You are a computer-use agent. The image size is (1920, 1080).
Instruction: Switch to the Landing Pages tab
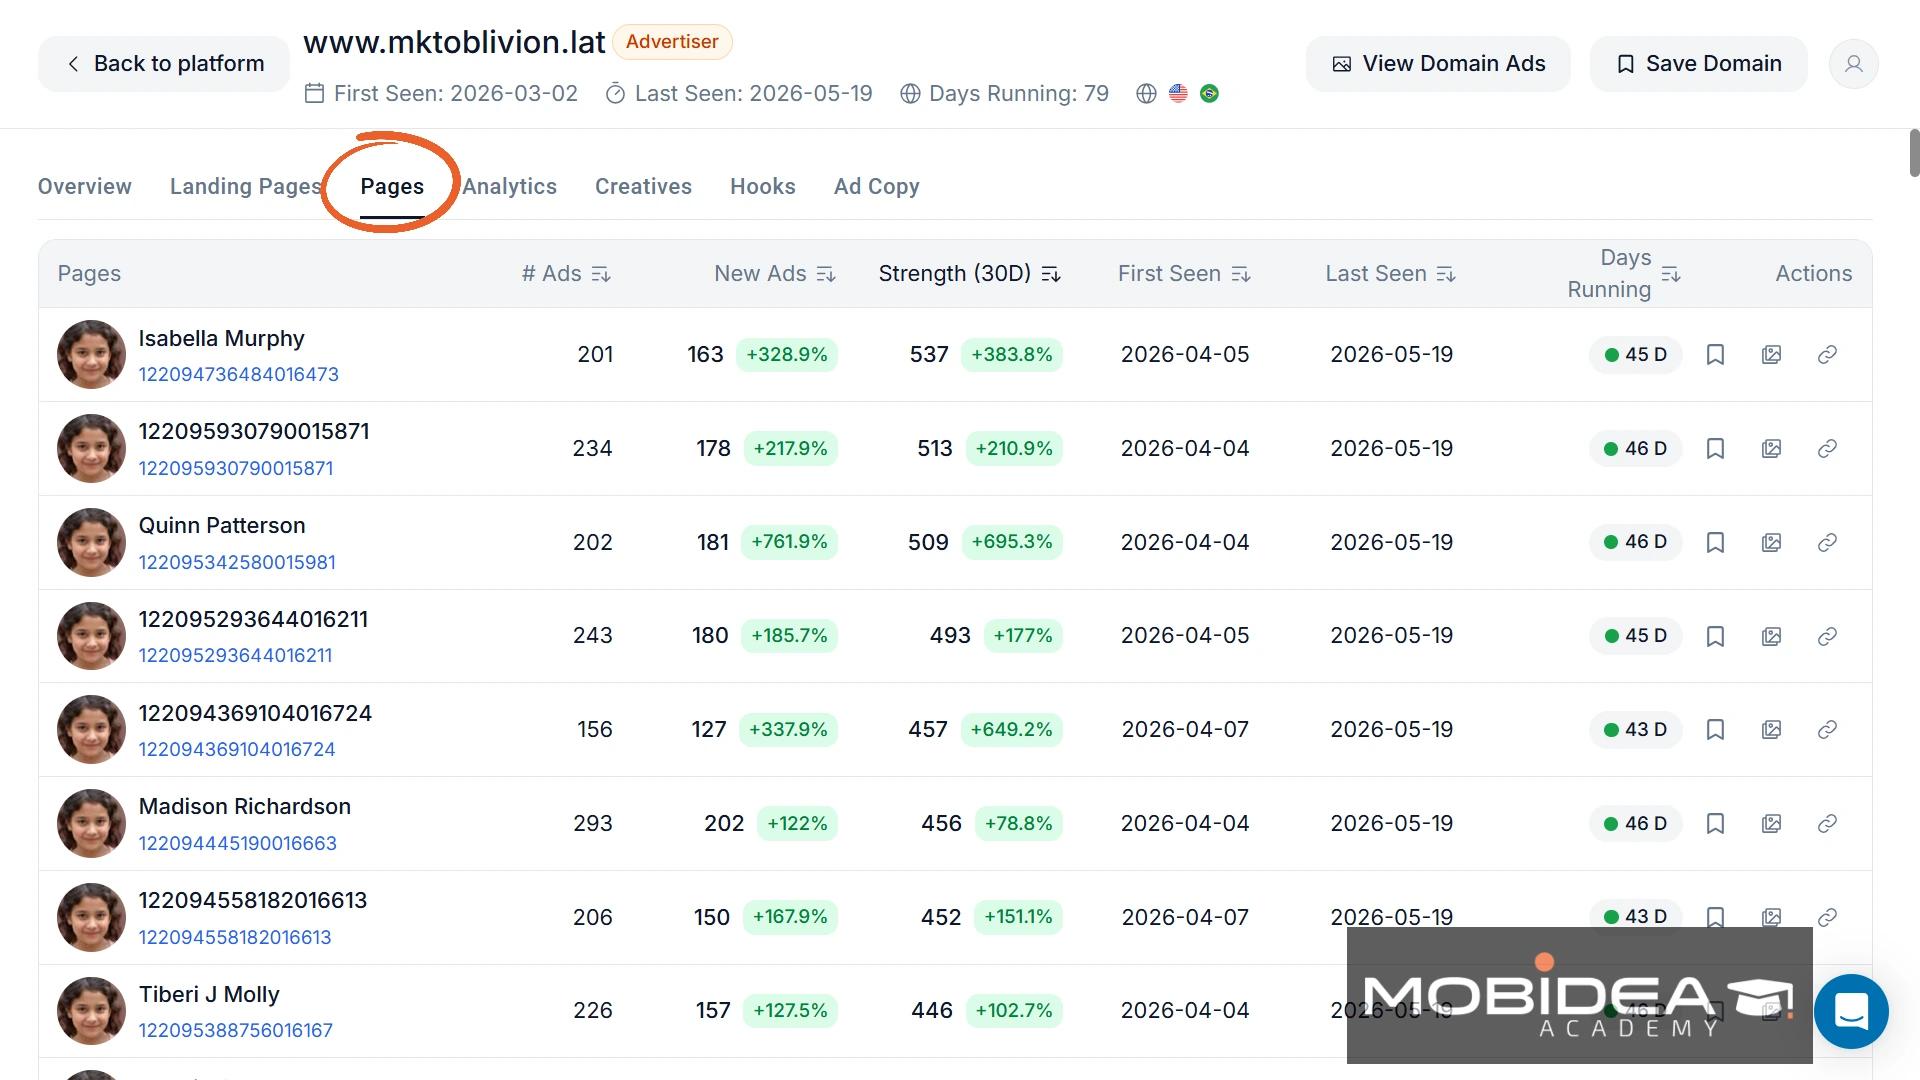(x=246, y=187)
